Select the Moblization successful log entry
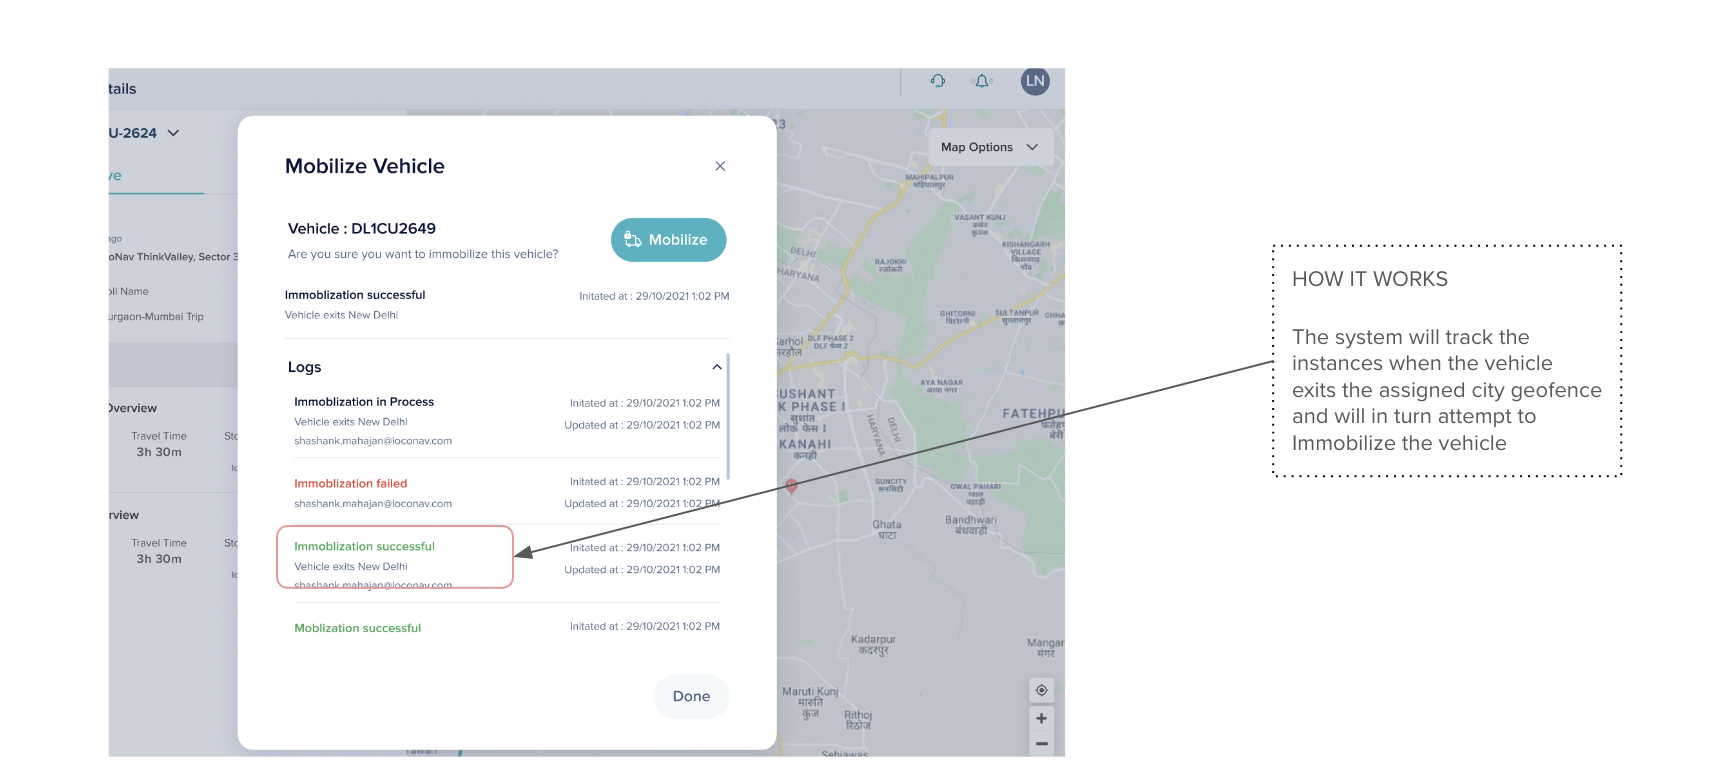 pyautogui.click(x=357, y=628)
